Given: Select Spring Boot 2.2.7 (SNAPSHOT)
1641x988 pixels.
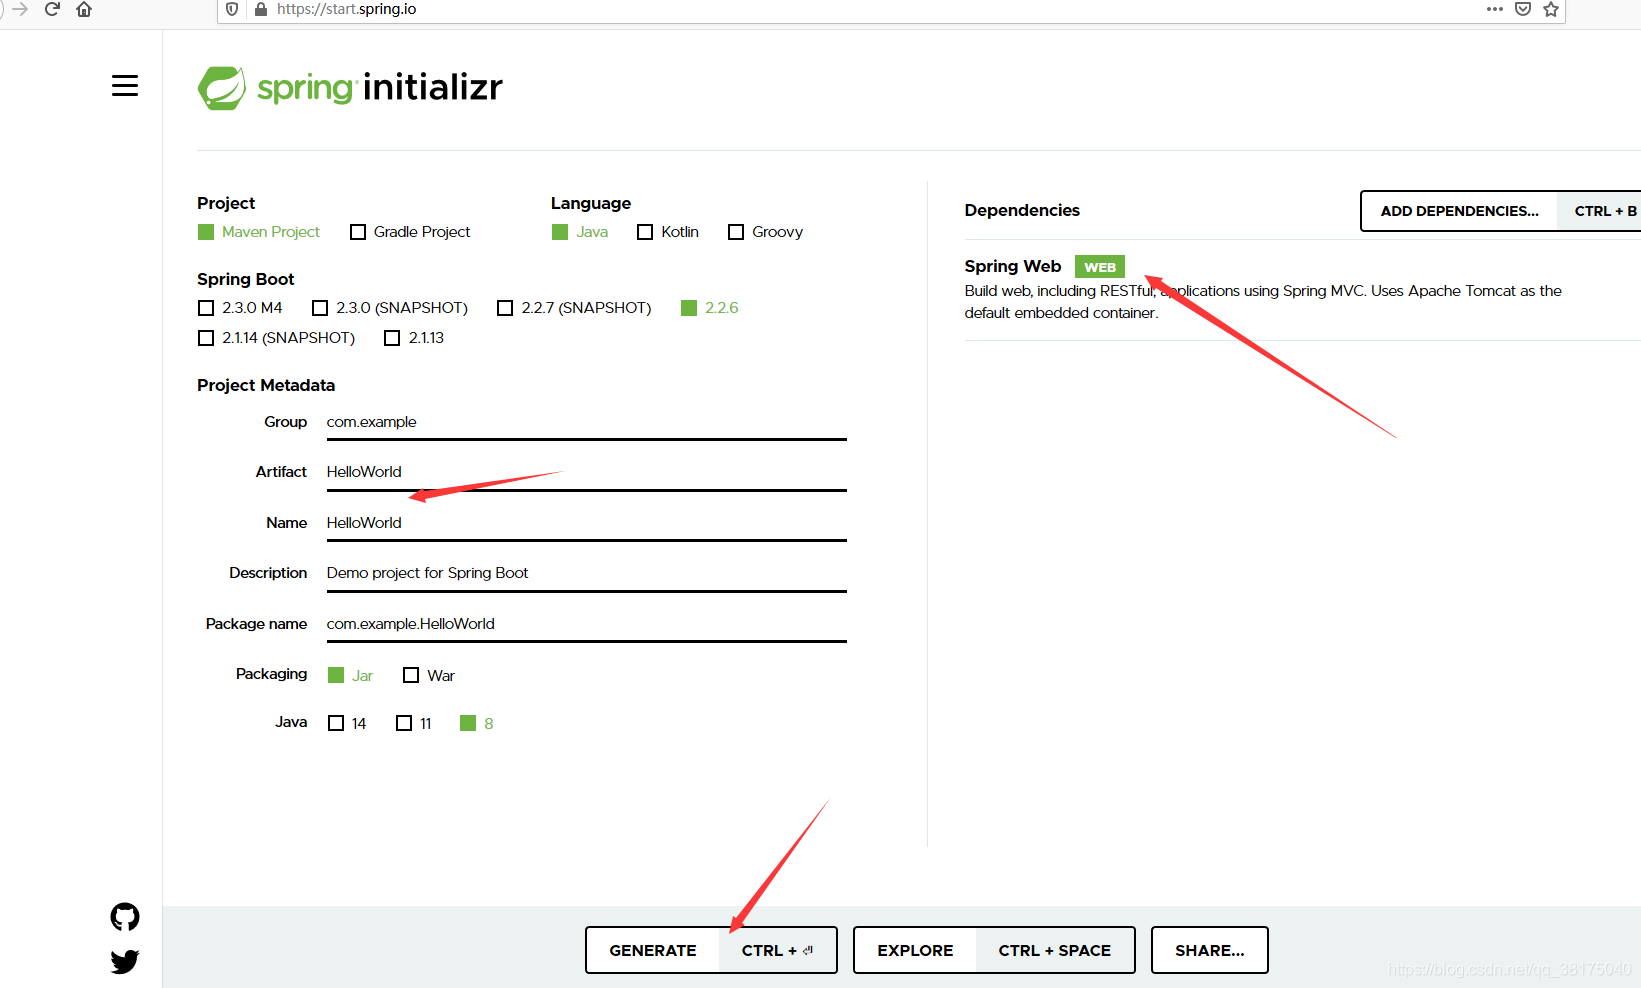Looking at the screenshot, I should [574, 308].
